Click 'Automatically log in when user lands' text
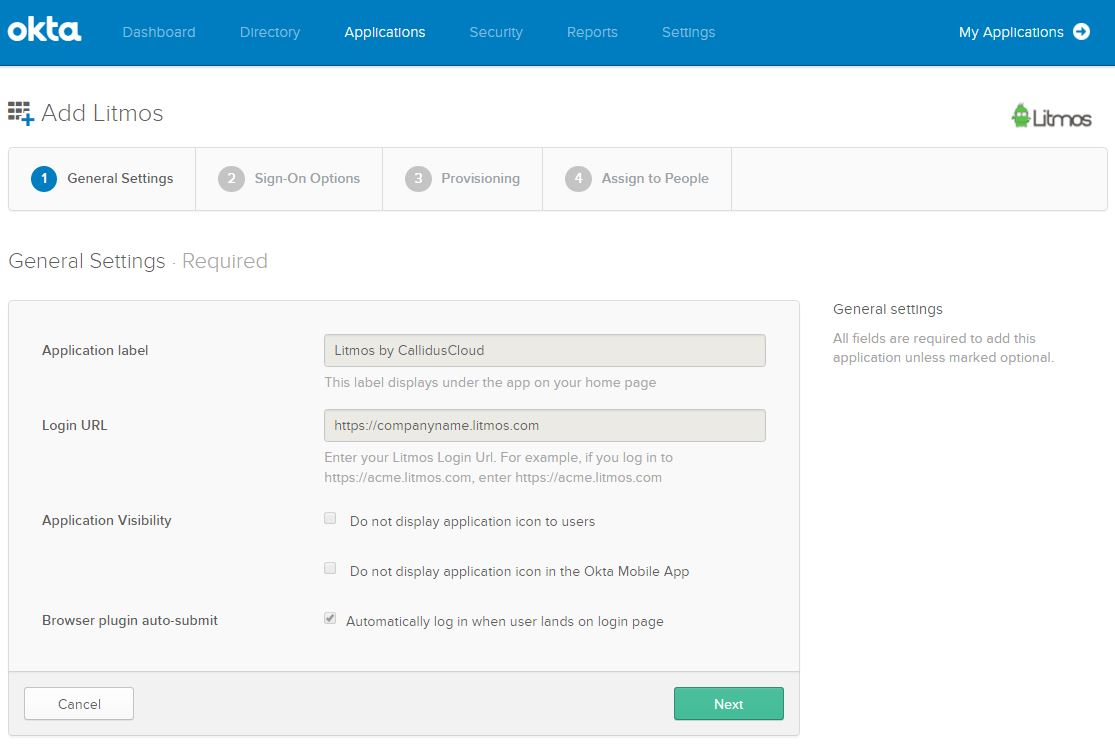This screenshot has height=744, width=1115. (505, 622)
